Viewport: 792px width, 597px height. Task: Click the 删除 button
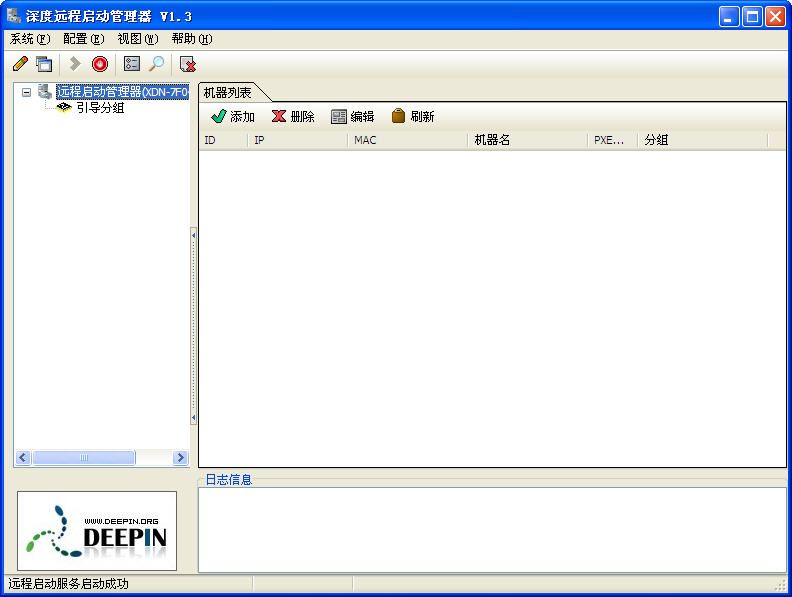[x=293, y=116]
